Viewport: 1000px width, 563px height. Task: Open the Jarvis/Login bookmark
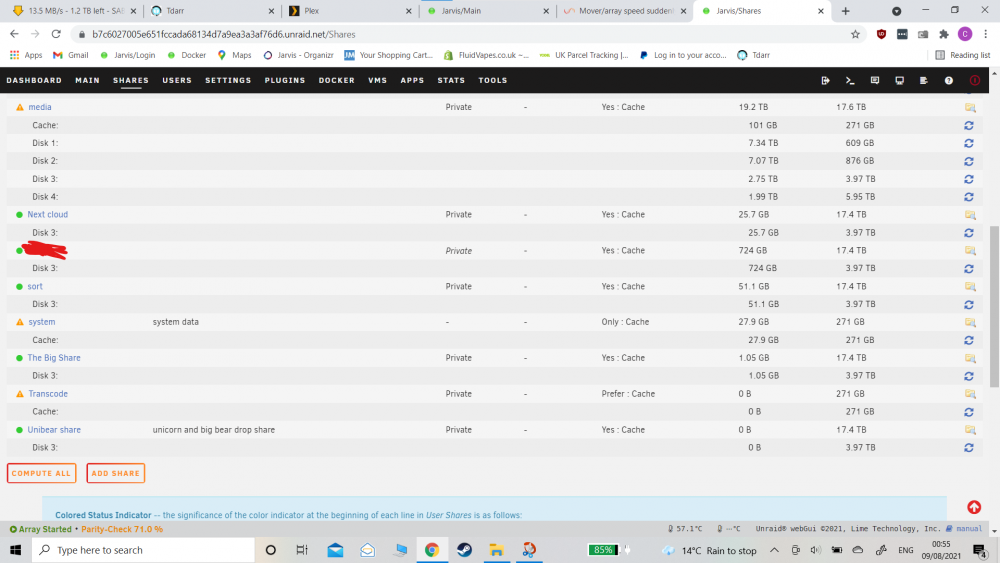pos(128,55)
